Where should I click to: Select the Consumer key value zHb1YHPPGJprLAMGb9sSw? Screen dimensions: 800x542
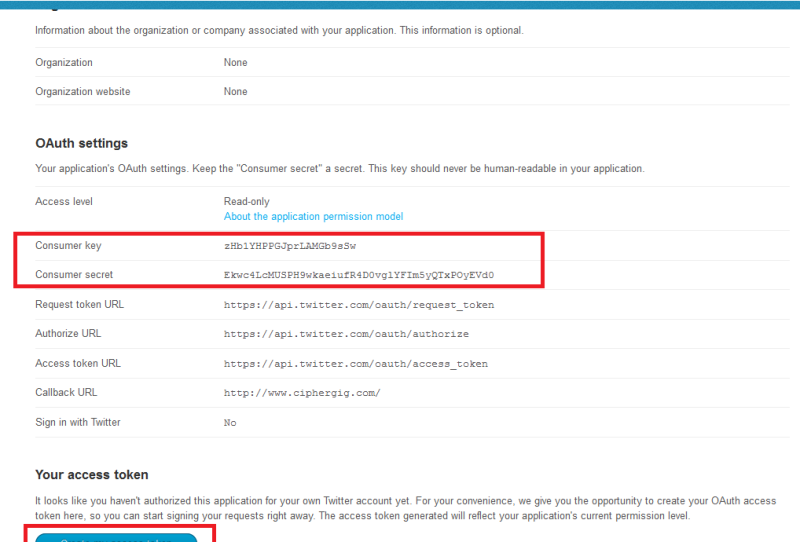pyautogui.click(x=290, y=246)
